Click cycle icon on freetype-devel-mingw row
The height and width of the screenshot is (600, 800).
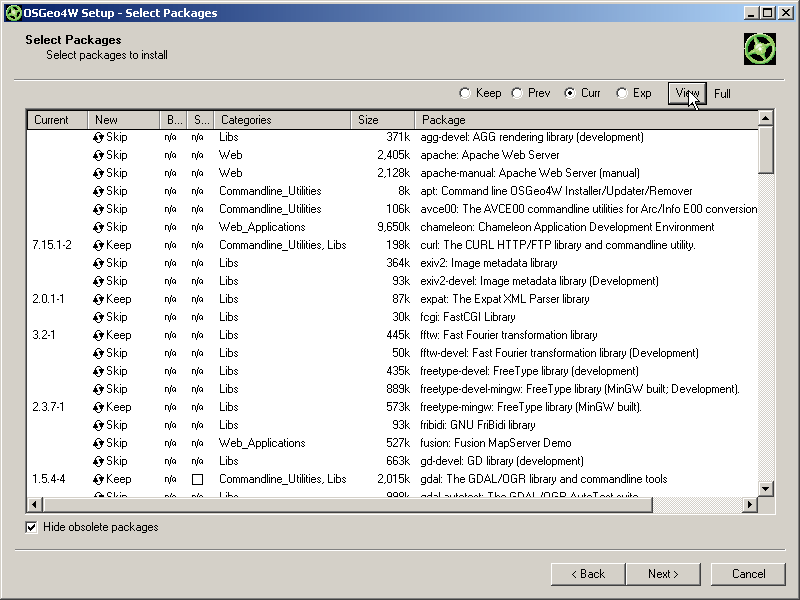coord(98,389)
